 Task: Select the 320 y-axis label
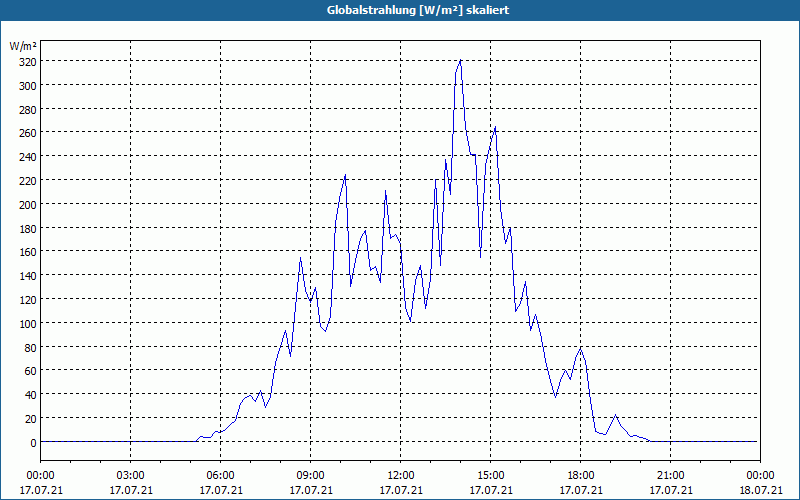click(28, 62)
